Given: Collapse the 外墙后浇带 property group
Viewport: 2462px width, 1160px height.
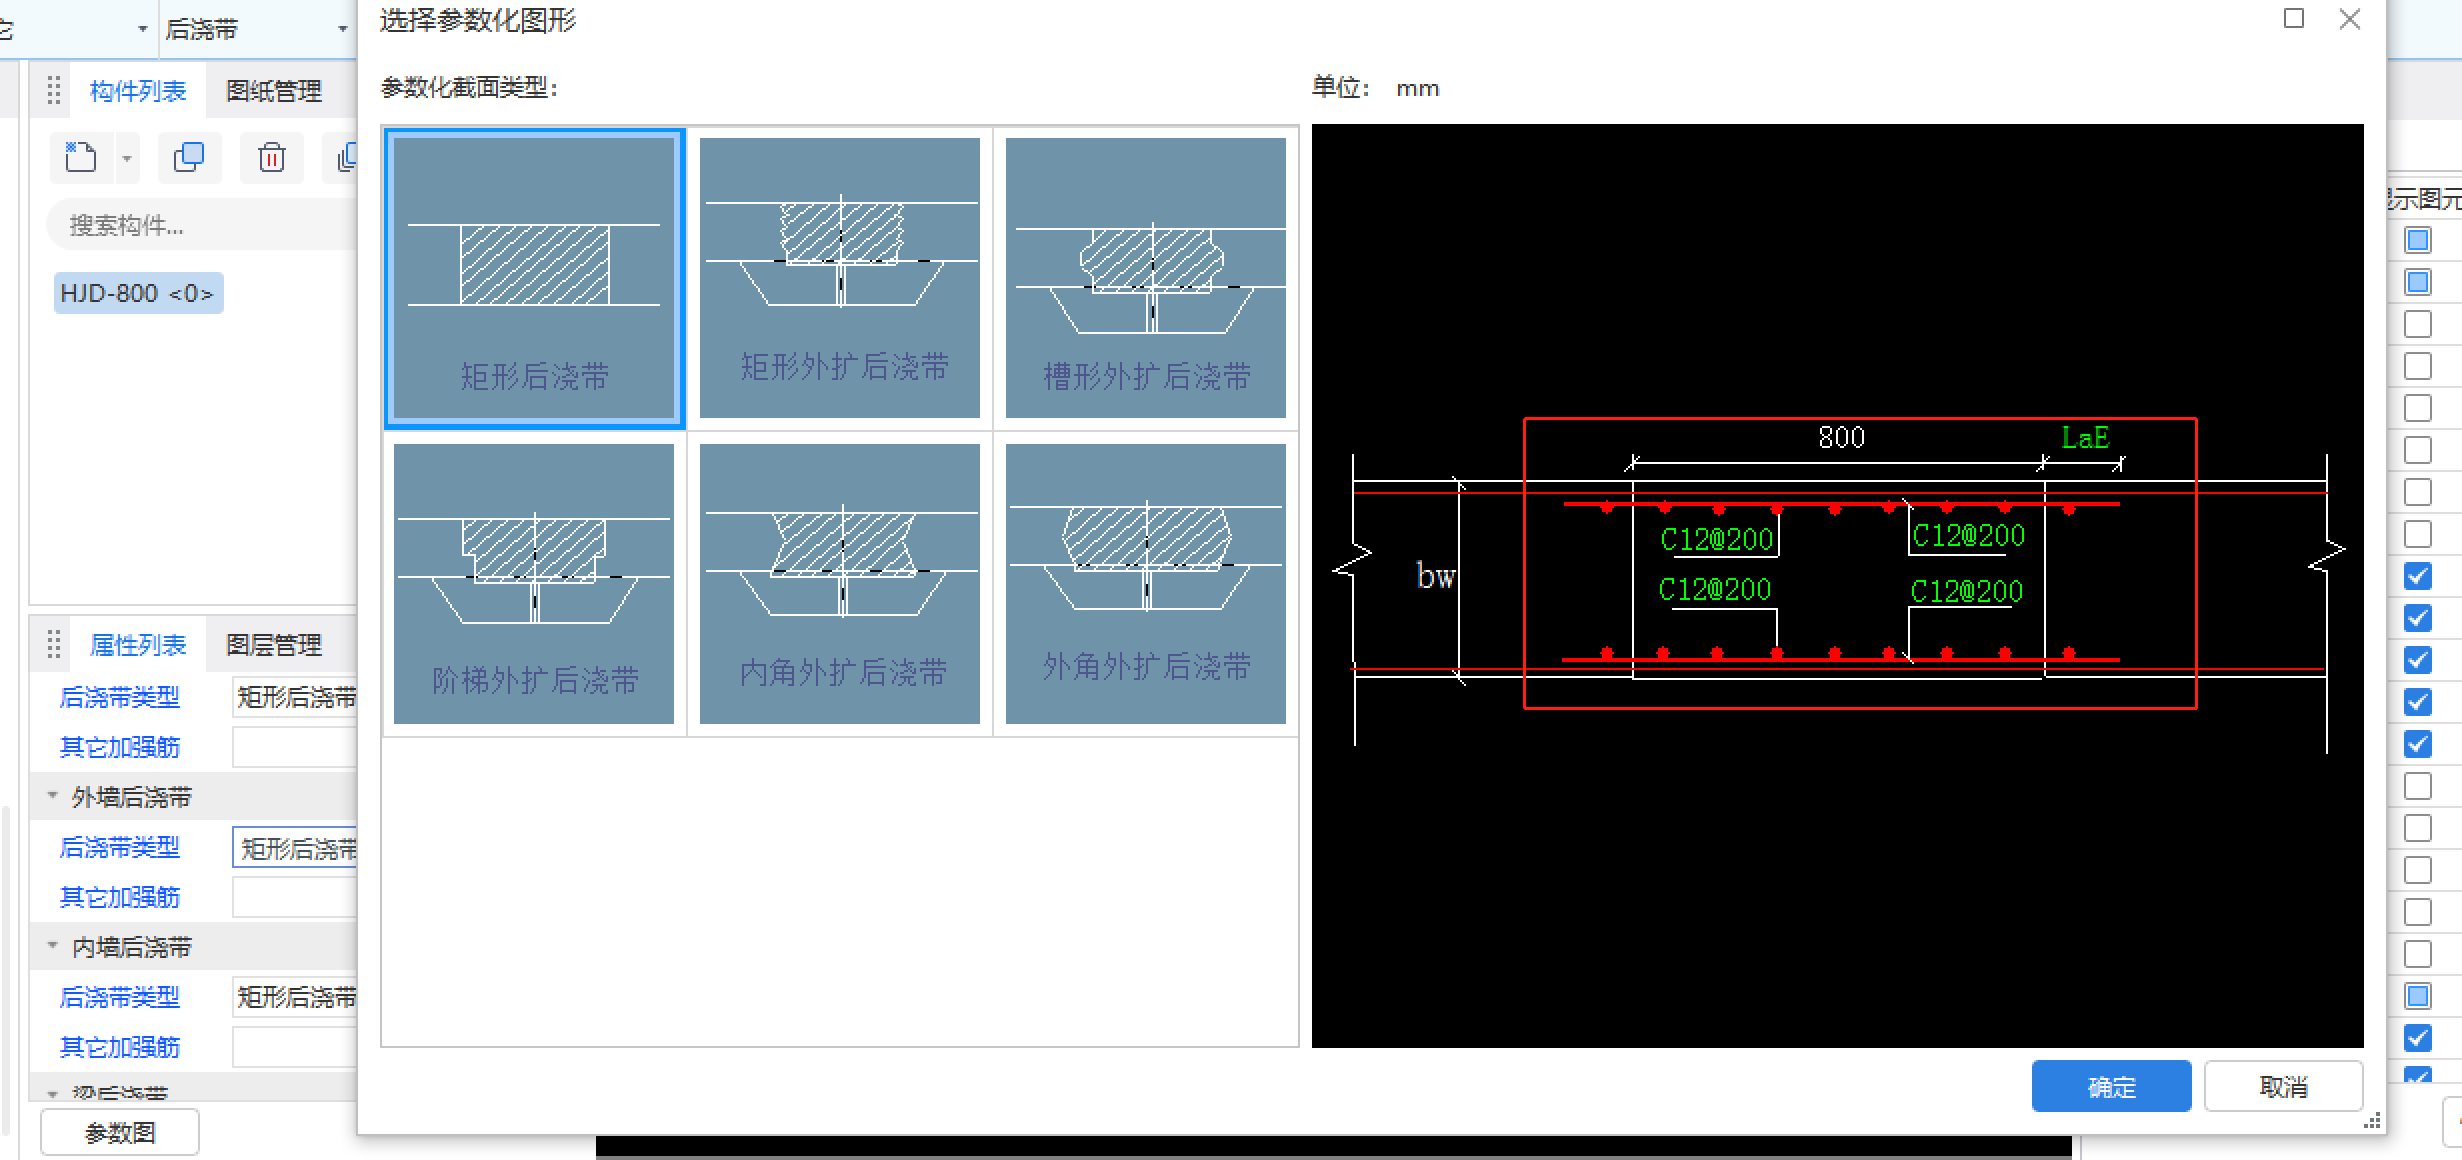Looking at the screenshot, I should 52,796.
